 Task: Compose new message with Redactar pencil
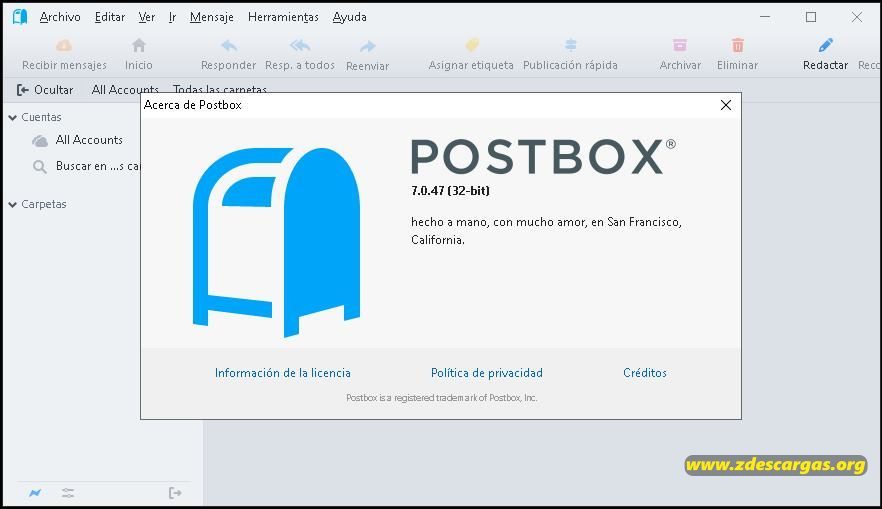[x=825, y=46]
